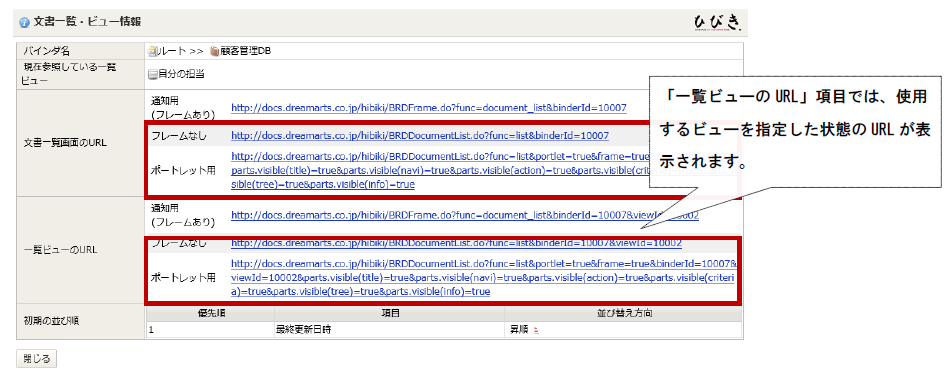Click the view icon beside 自分の担当

[152, 74]
